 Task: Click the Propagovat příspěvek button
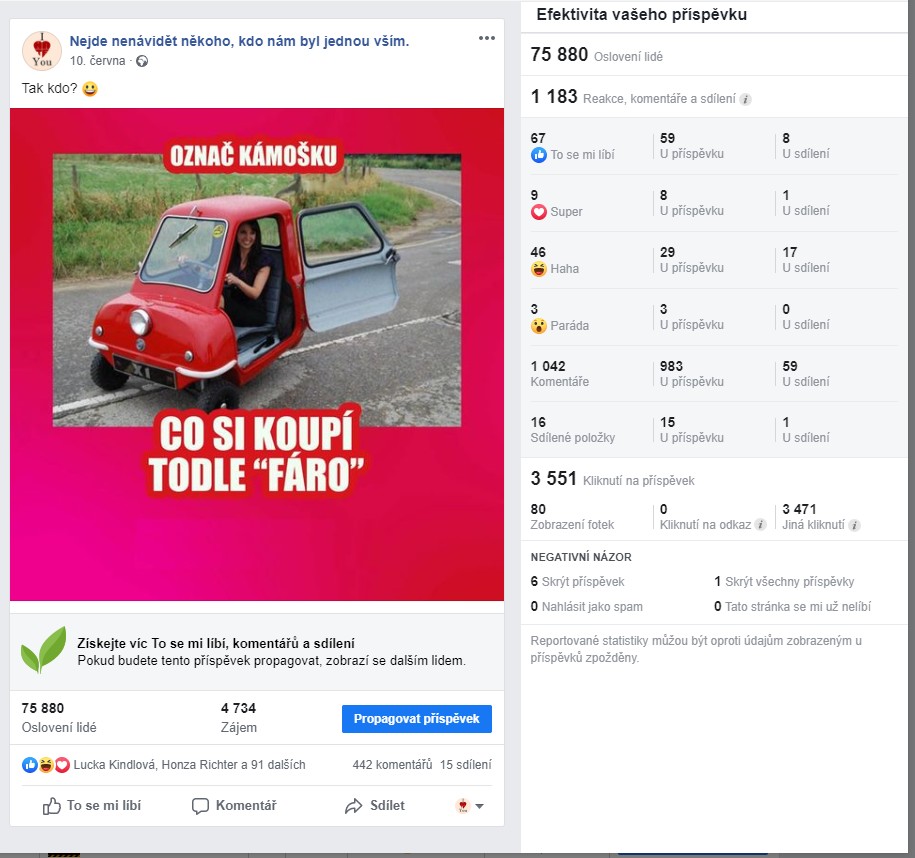[x=417, y=719]
